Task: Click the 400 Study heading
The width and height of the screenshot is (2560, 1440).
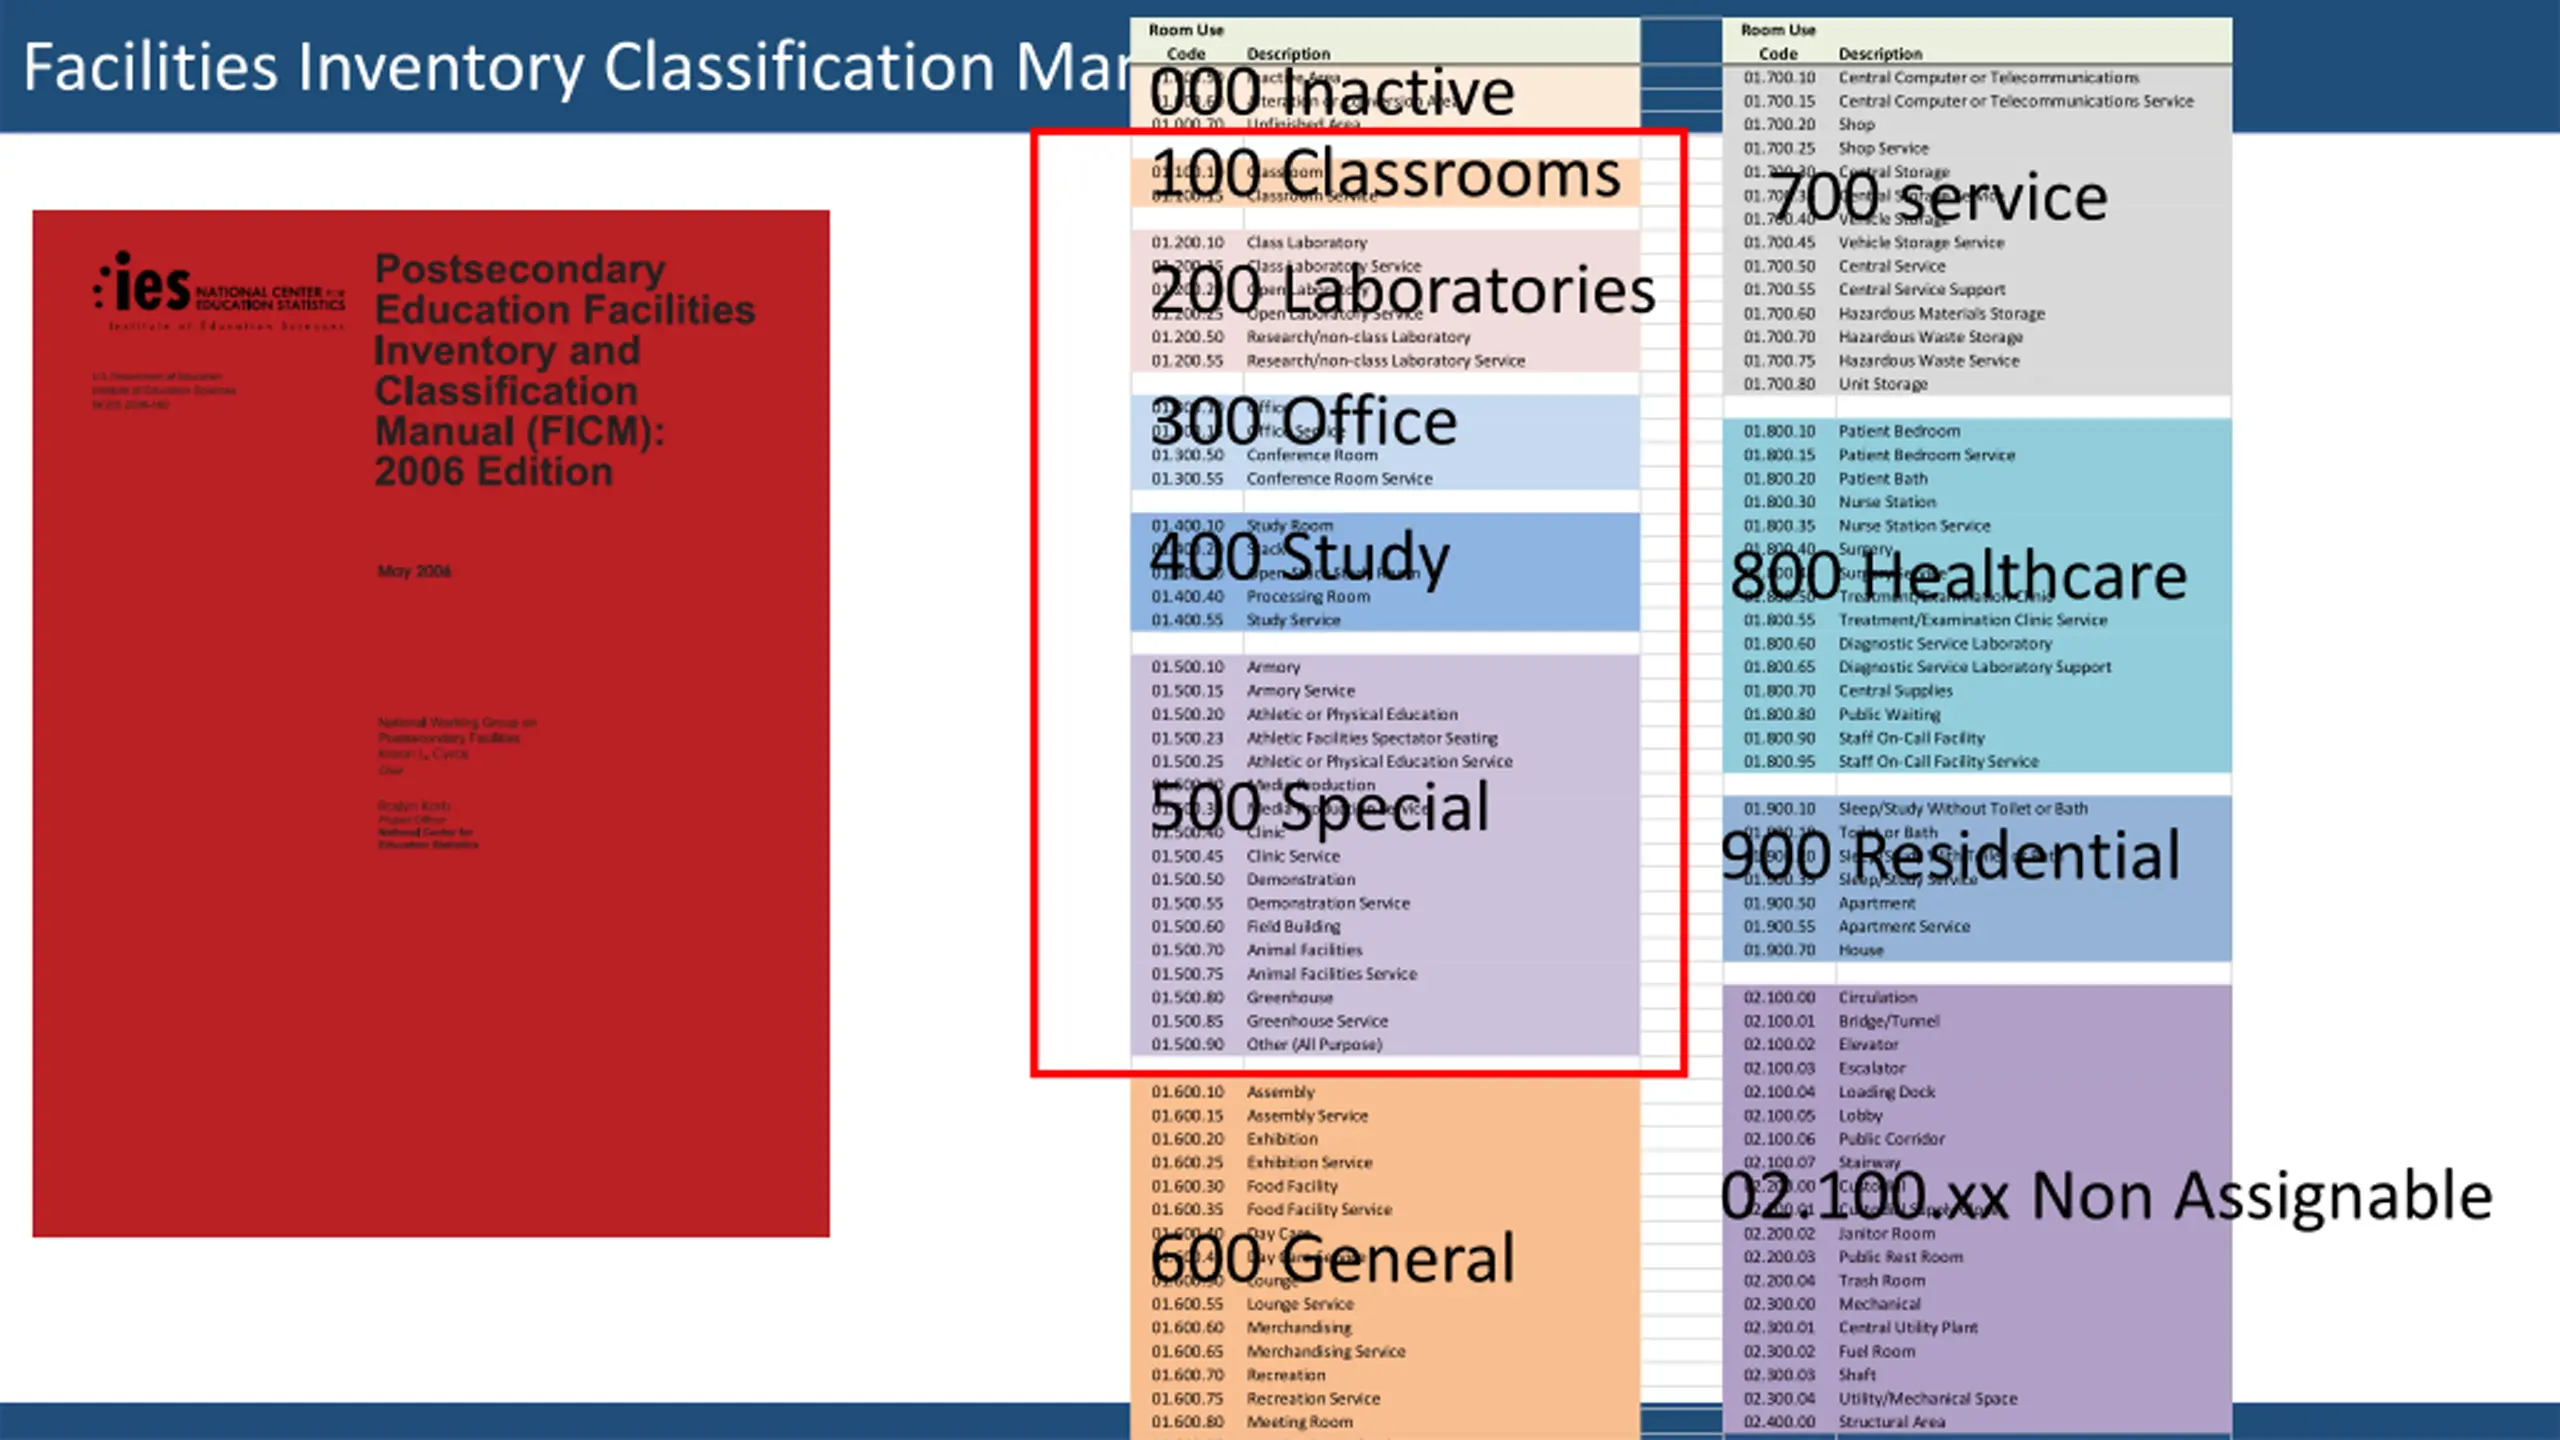Action: pyautogui.click(x=1300, y=557)
